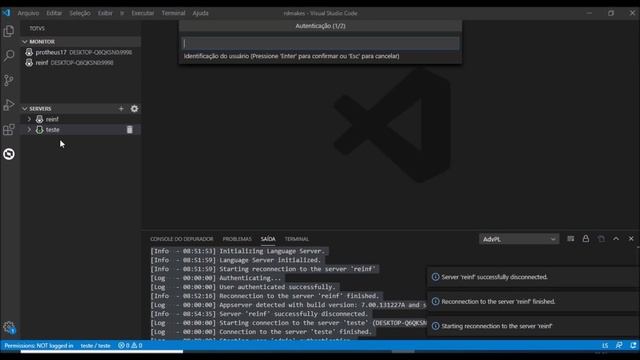Clear the output panel
Viewport: 640px width, 360px height.
point(571,239)
